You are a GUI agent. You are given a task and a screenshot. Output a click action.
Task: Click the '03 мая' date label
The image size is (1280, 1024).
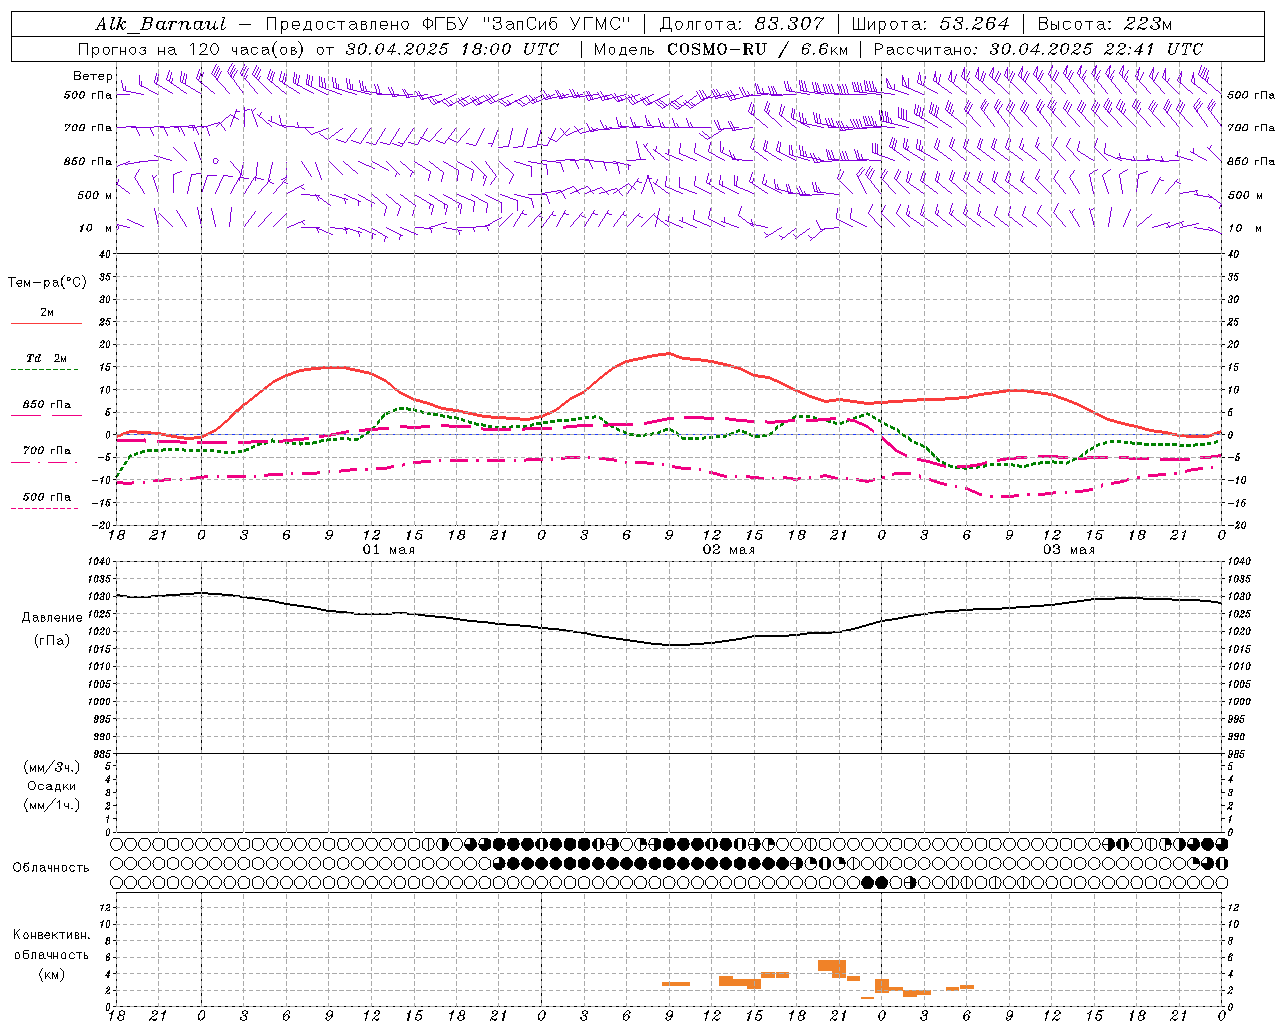tap(1068, 550)
